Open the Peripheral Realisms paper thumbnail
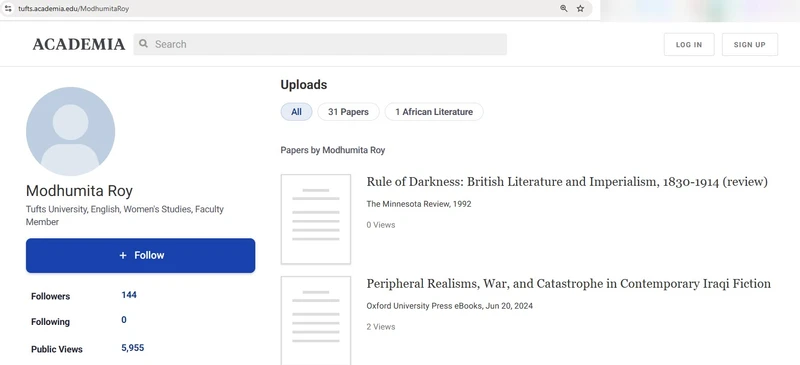Viewport: 800px width, 365px height. coord(316,320)
